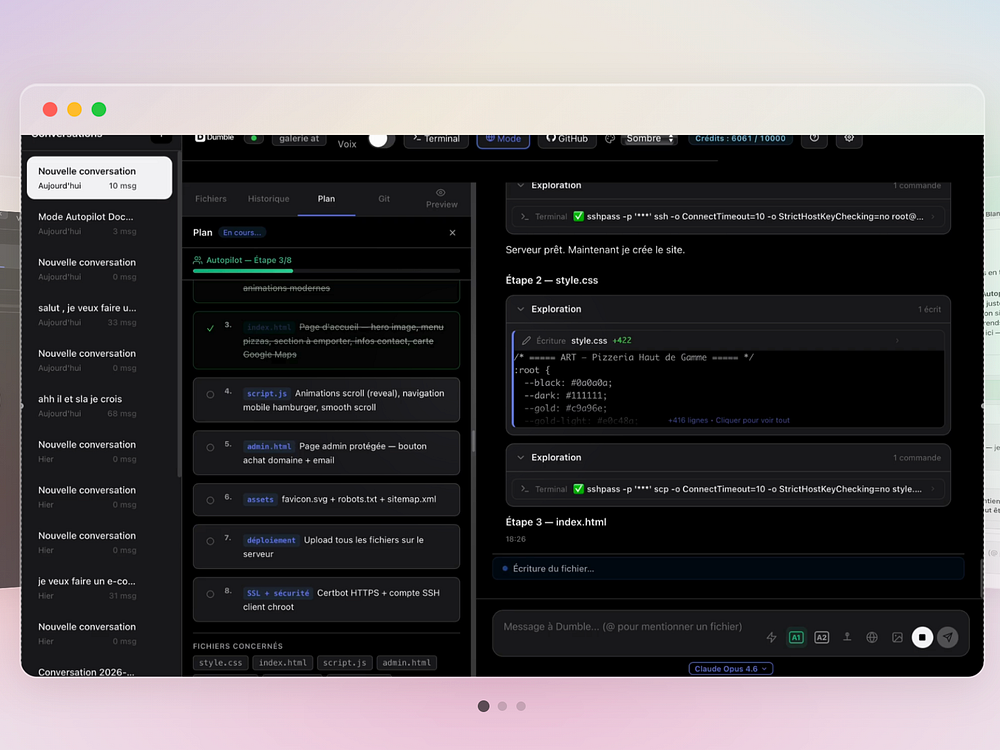
Task: Mark step 8 SSL + sécurité radio circle
Action: [x=210, y=594]
